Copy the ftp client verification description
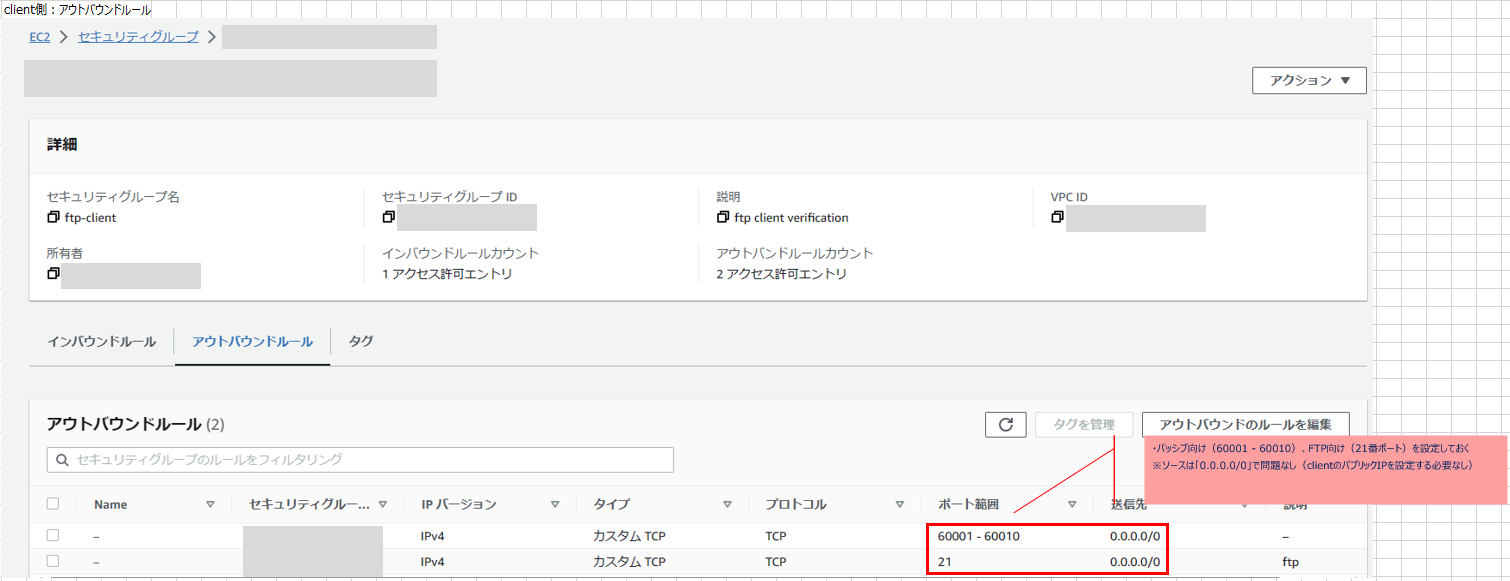This screenshot has height=581, width=1510. pyautogui.click(x=723, y=217)
